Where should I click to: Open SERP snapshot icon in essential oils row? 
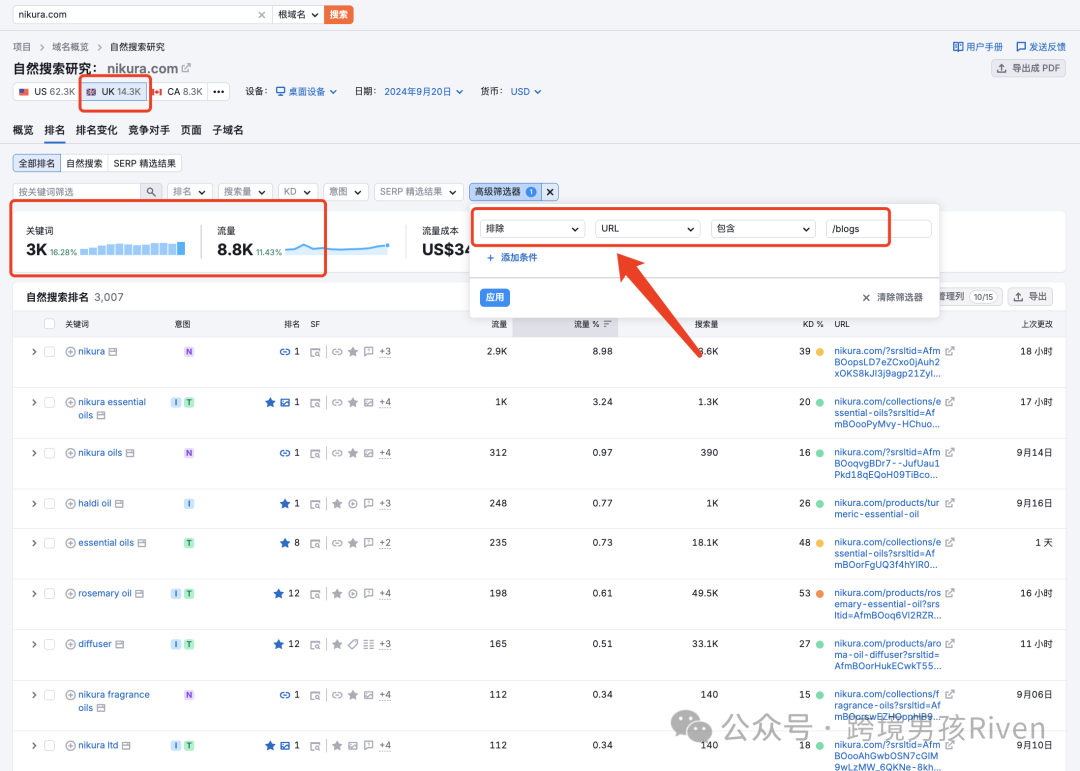(315, 543)
